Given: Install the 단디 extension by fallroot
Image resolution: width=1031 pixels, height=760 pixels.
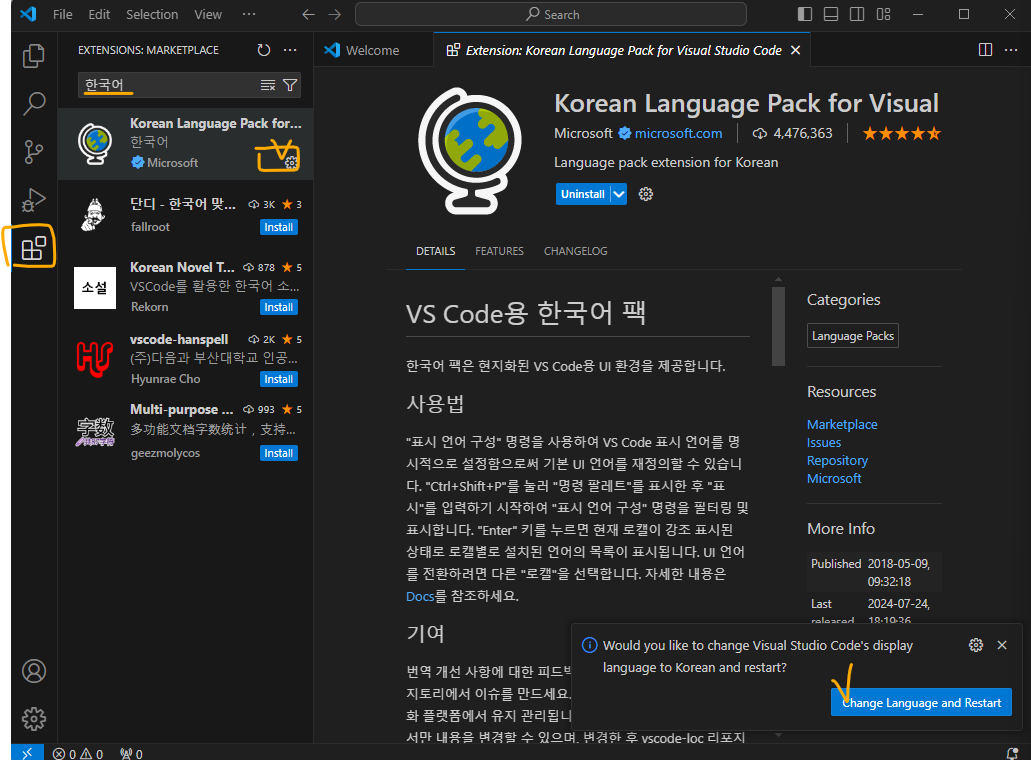Looking at the screenshot, I should (x=279, y=227).
